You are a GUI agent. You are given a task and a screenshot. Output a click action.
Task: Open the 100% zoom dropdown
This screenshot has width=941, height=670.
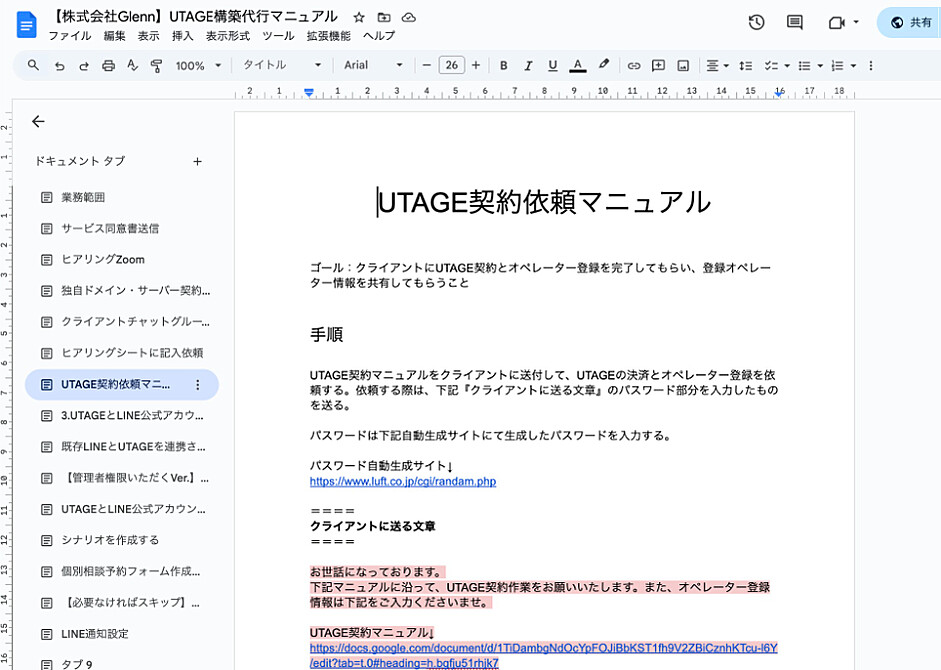[x=198, y=65]
